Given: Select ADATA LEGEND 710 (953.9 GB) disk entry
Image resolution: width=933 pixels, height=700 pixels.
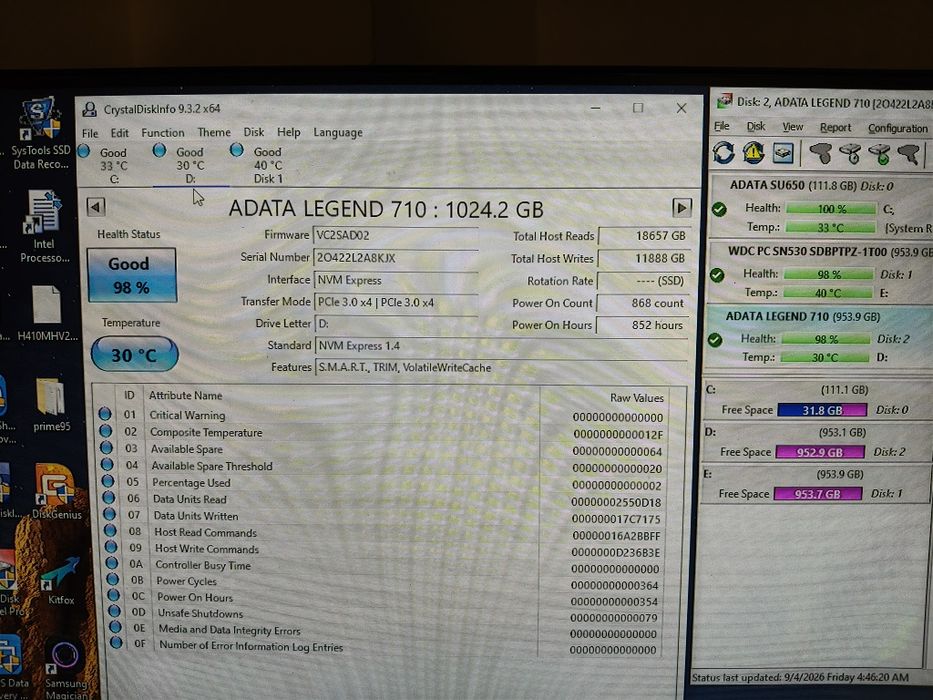Looking at the screenshot, I should click(819, 336).
